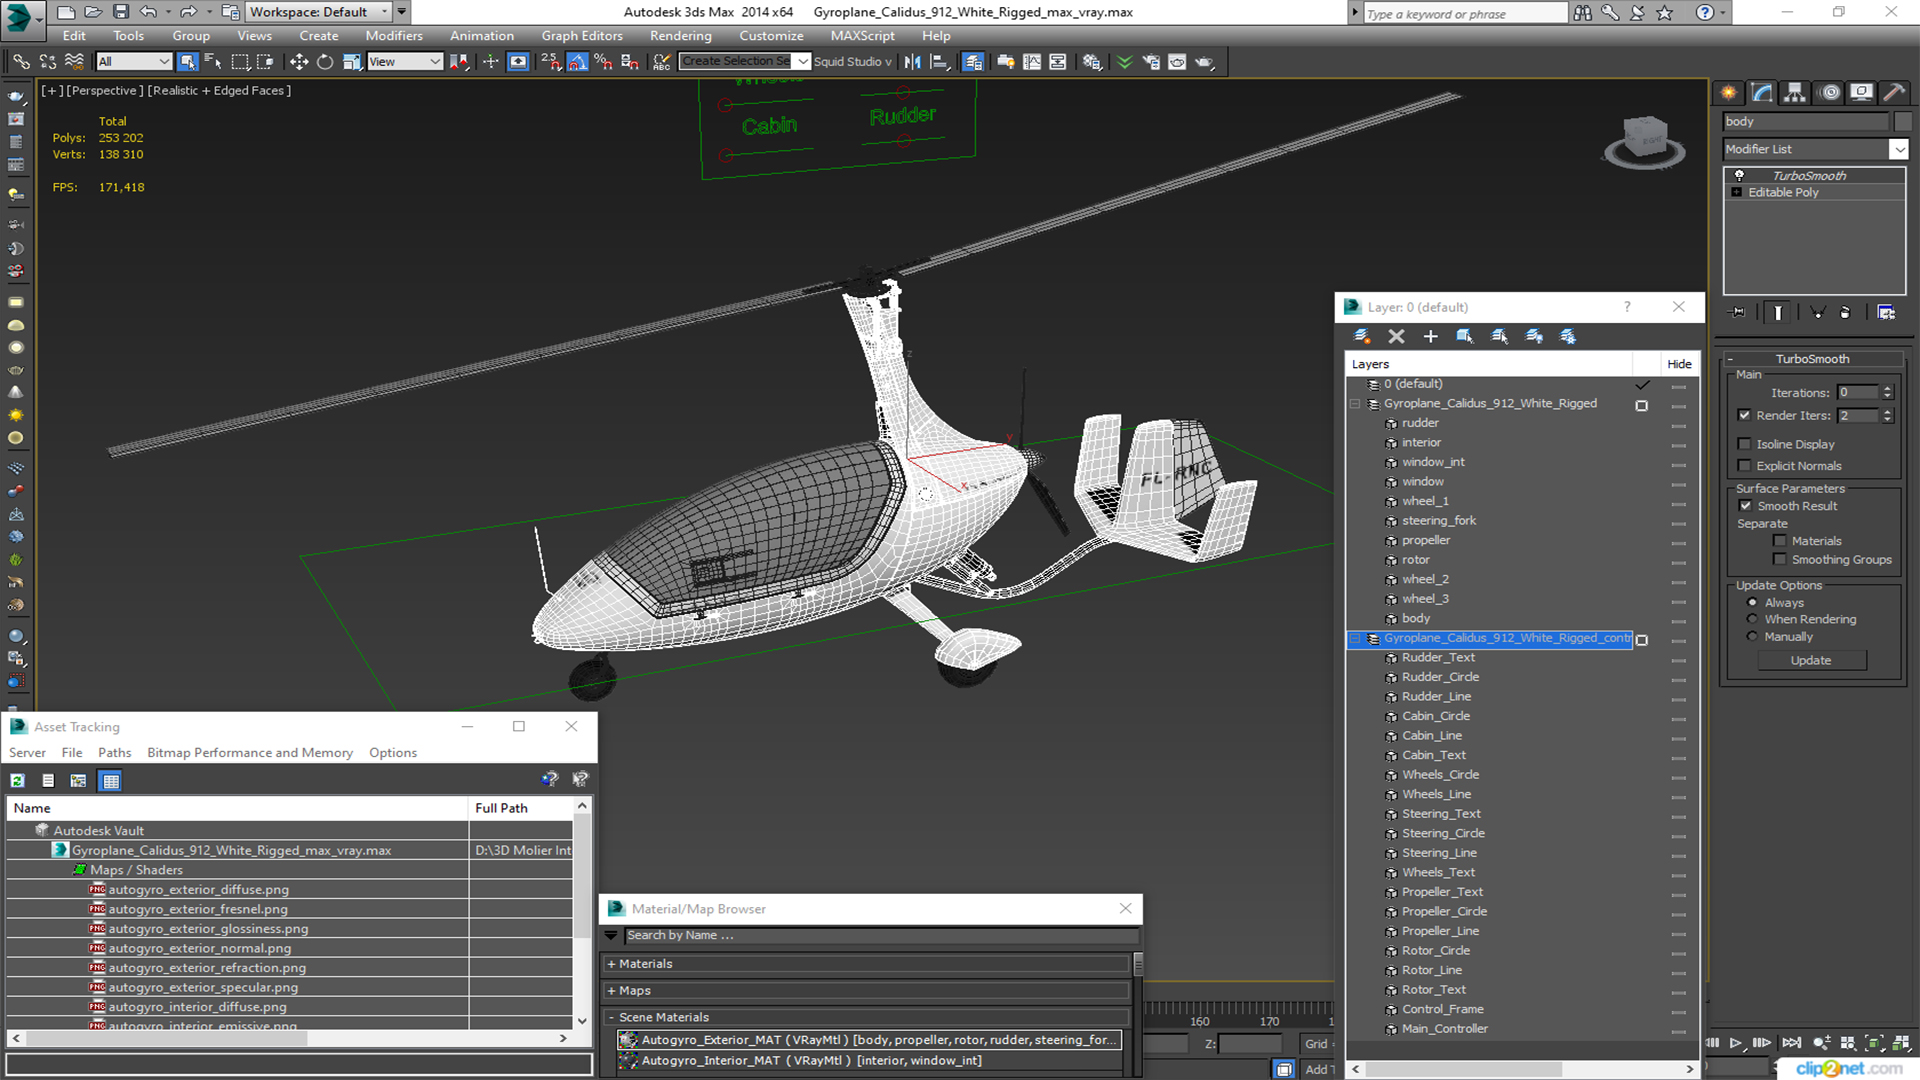Enable the Isoline Display checkbox
Screen dimensions: 1920x1080
(1744, 444)
